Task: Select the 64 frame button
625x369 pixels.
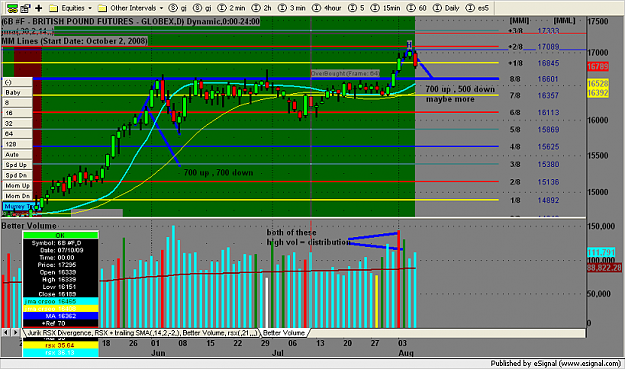Action: (17, 134)
